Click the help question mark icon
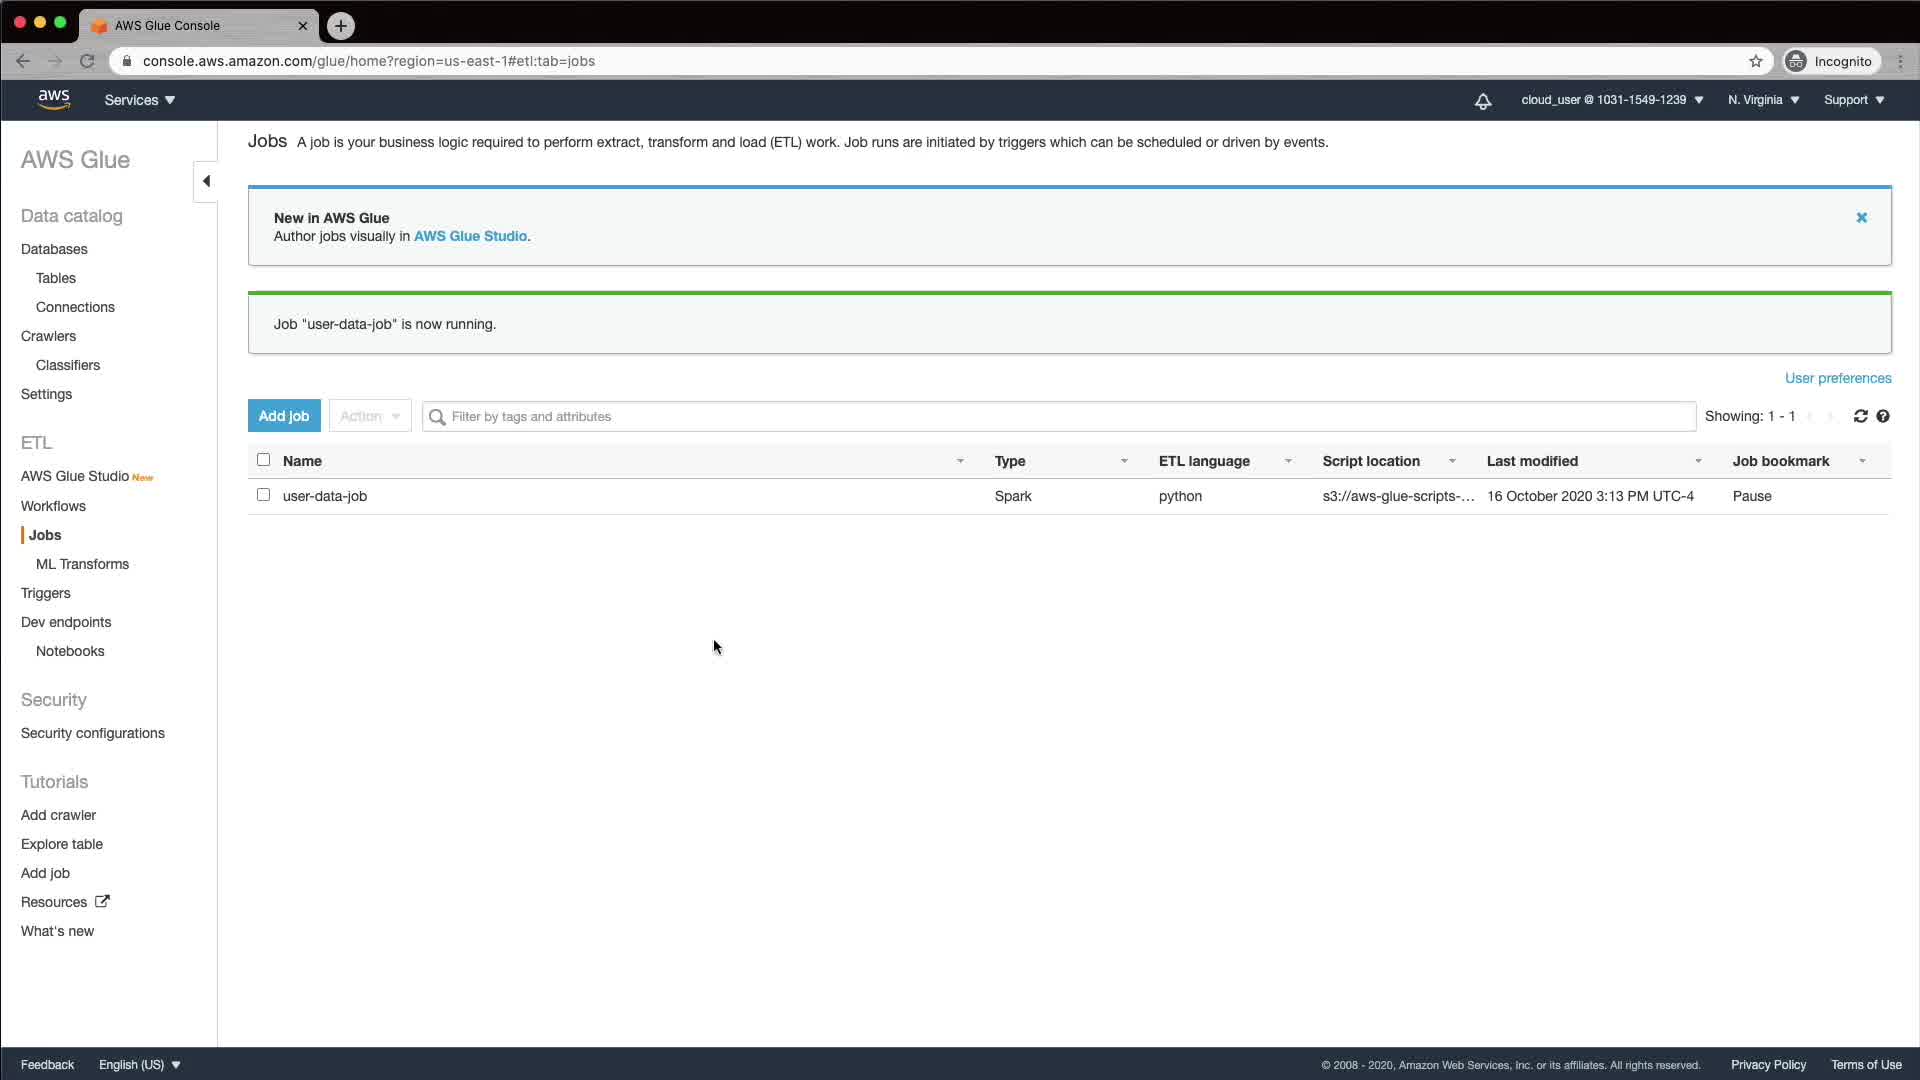Image resolution: width=1920 pixels, height=1080 pixels. click(x=1883, y=416)
